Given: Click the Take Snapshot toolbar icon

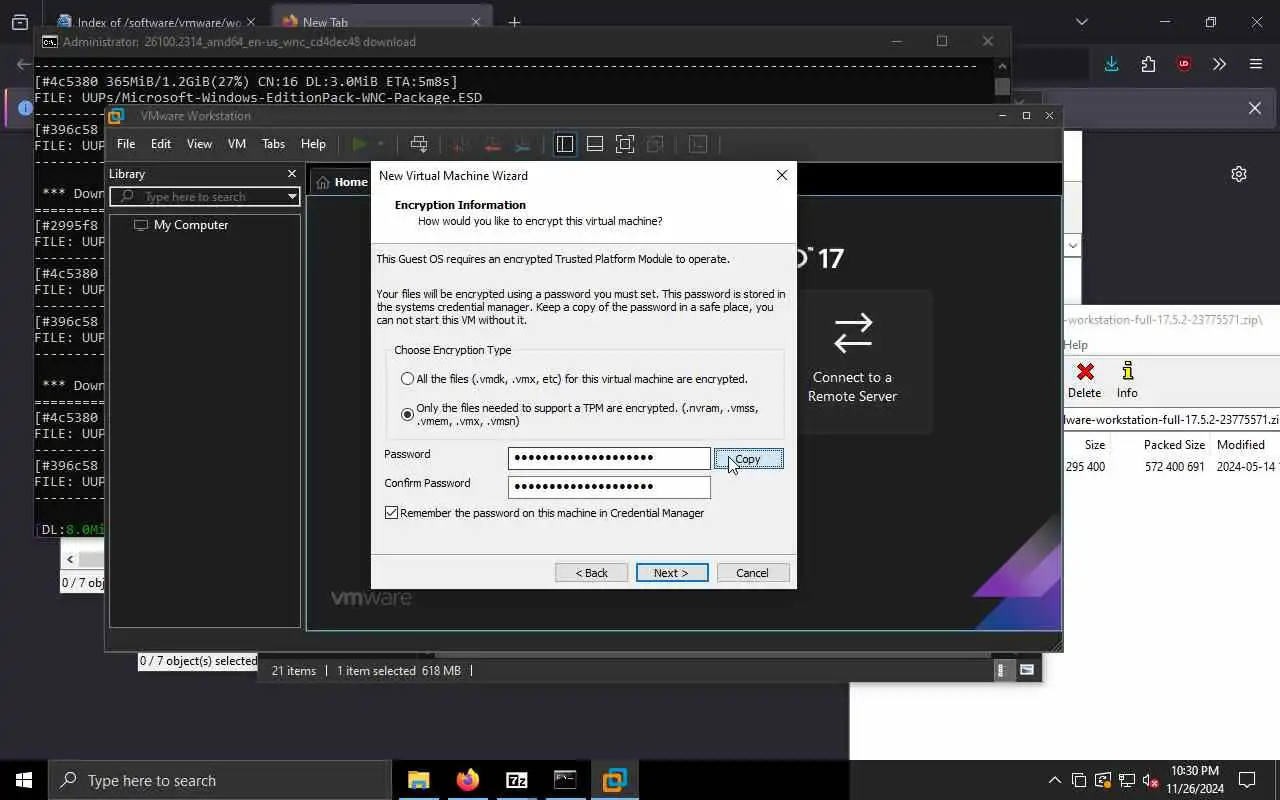Looking at the screenshot, I should (x=460, y=144).
